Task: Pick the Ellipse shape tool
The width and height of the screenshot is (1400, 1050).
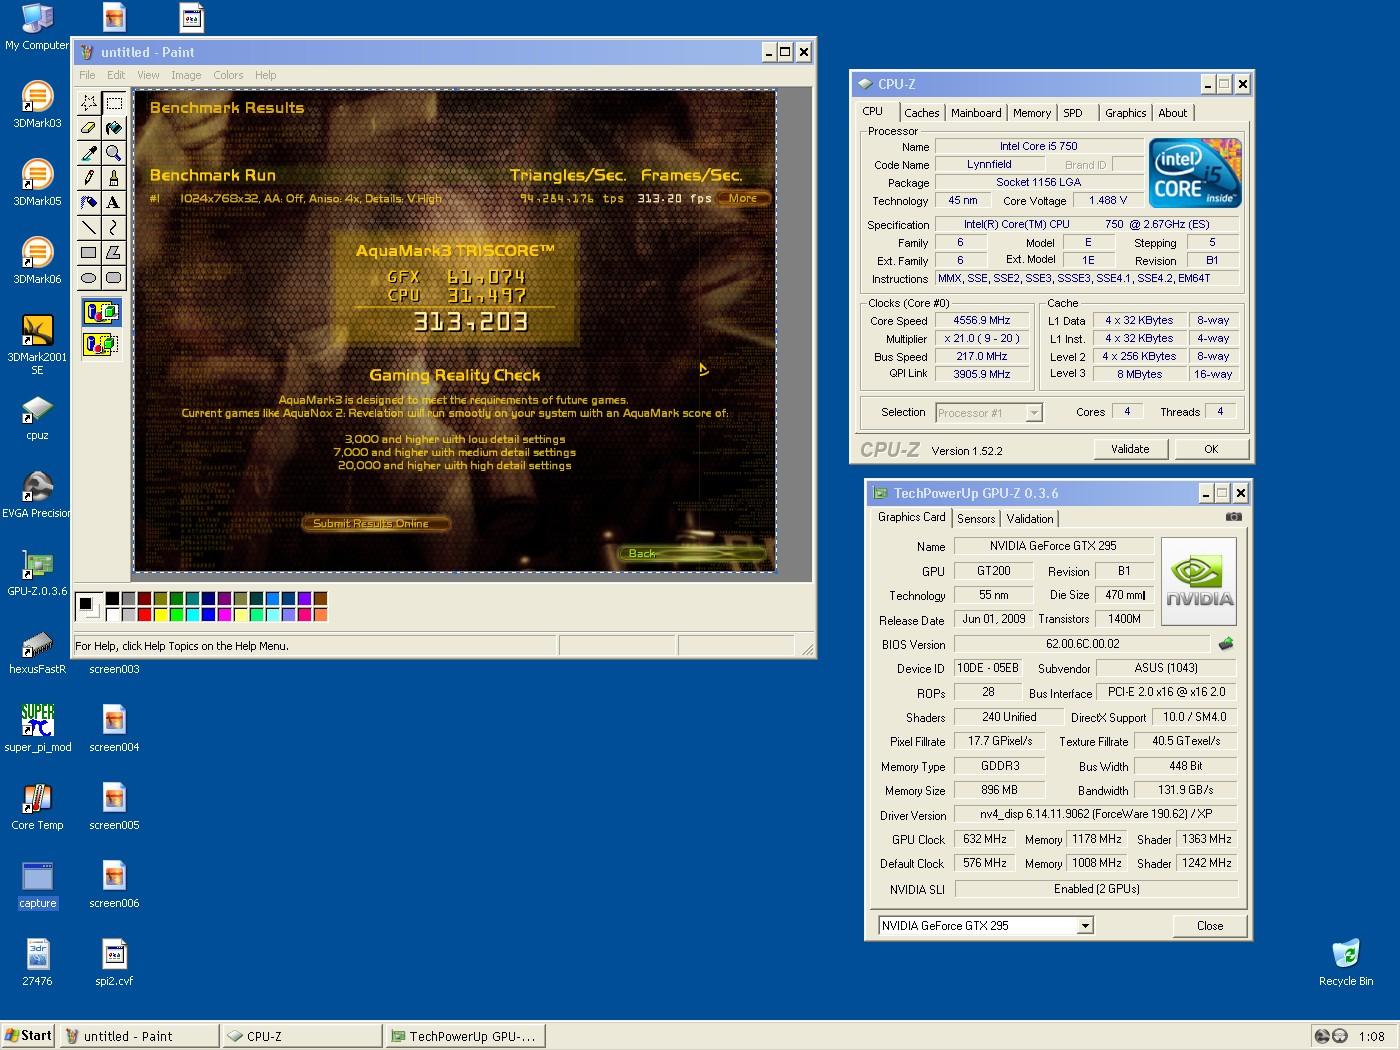Action: point(89,278)
